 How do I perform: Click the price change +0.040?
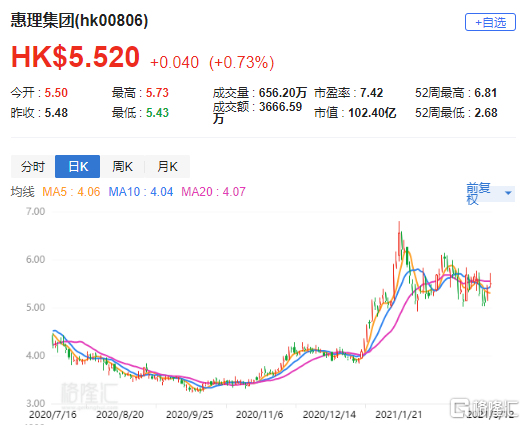click(x=174, y=63)
